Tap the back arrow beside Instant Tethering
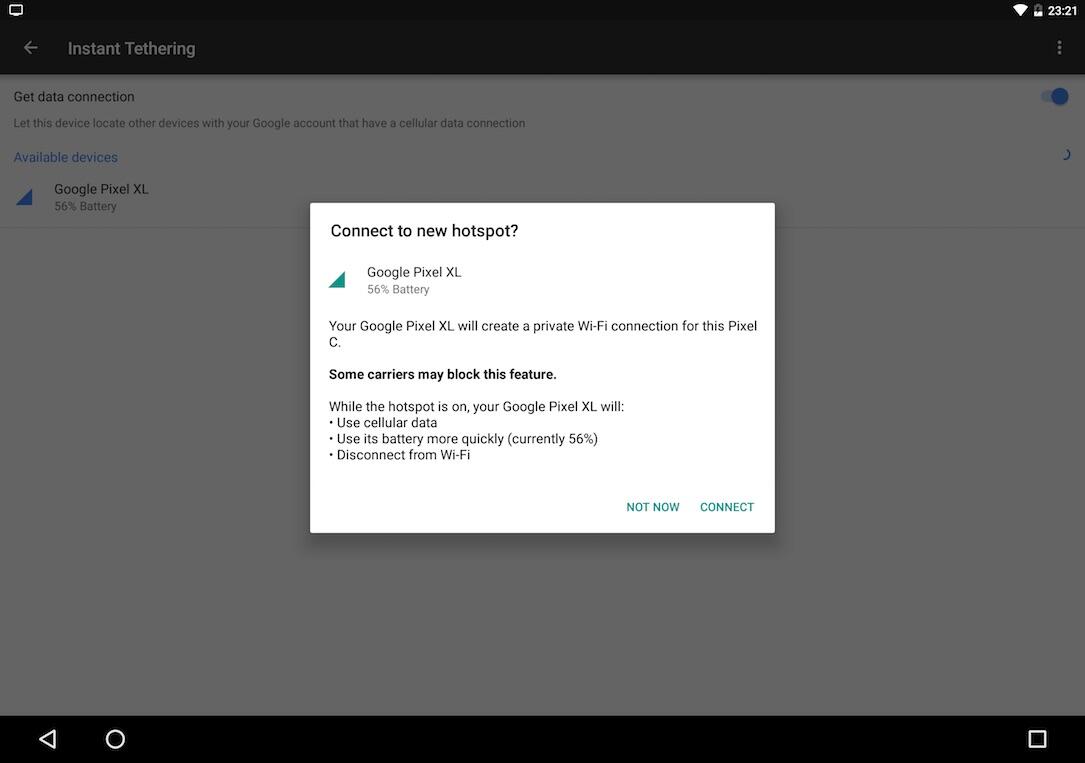 pos(31,48)
